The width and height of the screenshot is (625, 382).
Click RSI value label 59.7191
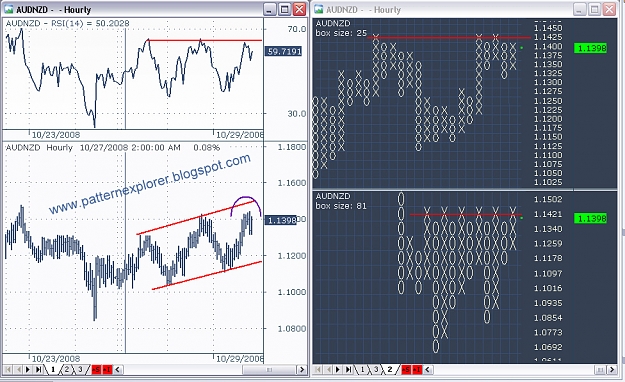283,51
